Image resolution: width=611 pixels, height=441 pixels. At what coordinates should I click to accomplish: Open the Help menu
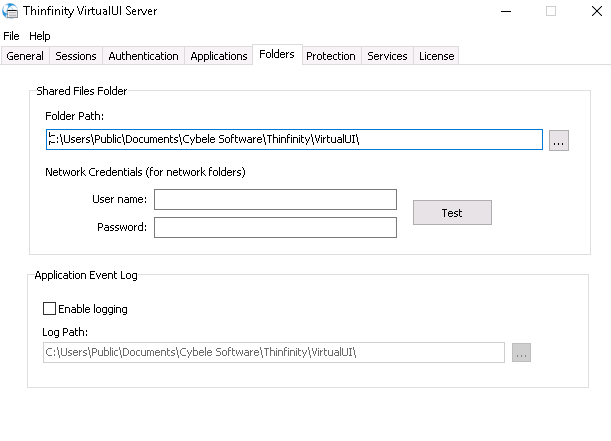pyautogui.click(x=39, y=36)
